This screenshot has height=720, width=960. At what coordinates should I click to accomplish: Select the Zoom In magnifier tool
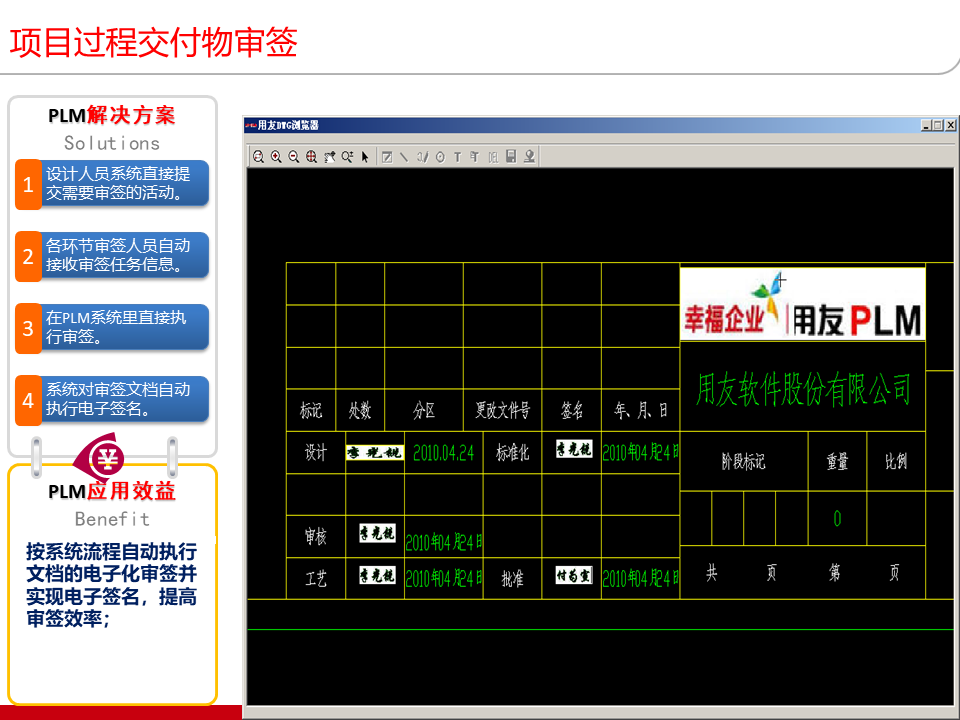[276, 157]
